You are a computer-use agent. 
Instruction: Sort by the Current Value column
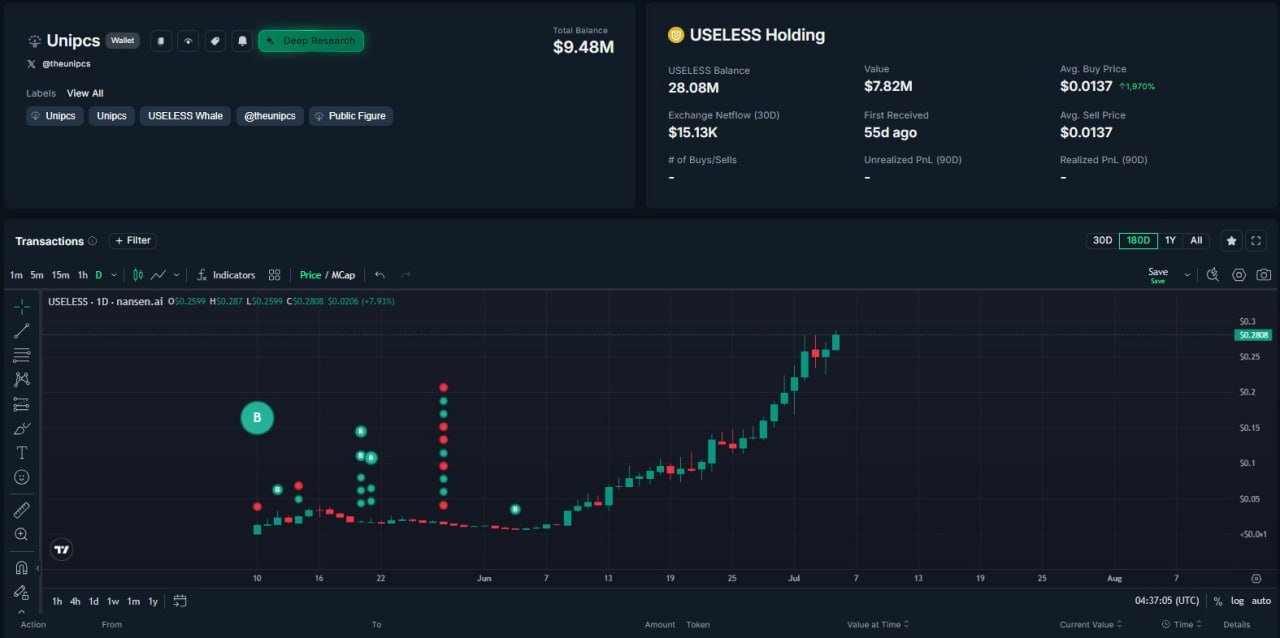pyautogui.click(x=1091, y=625)
